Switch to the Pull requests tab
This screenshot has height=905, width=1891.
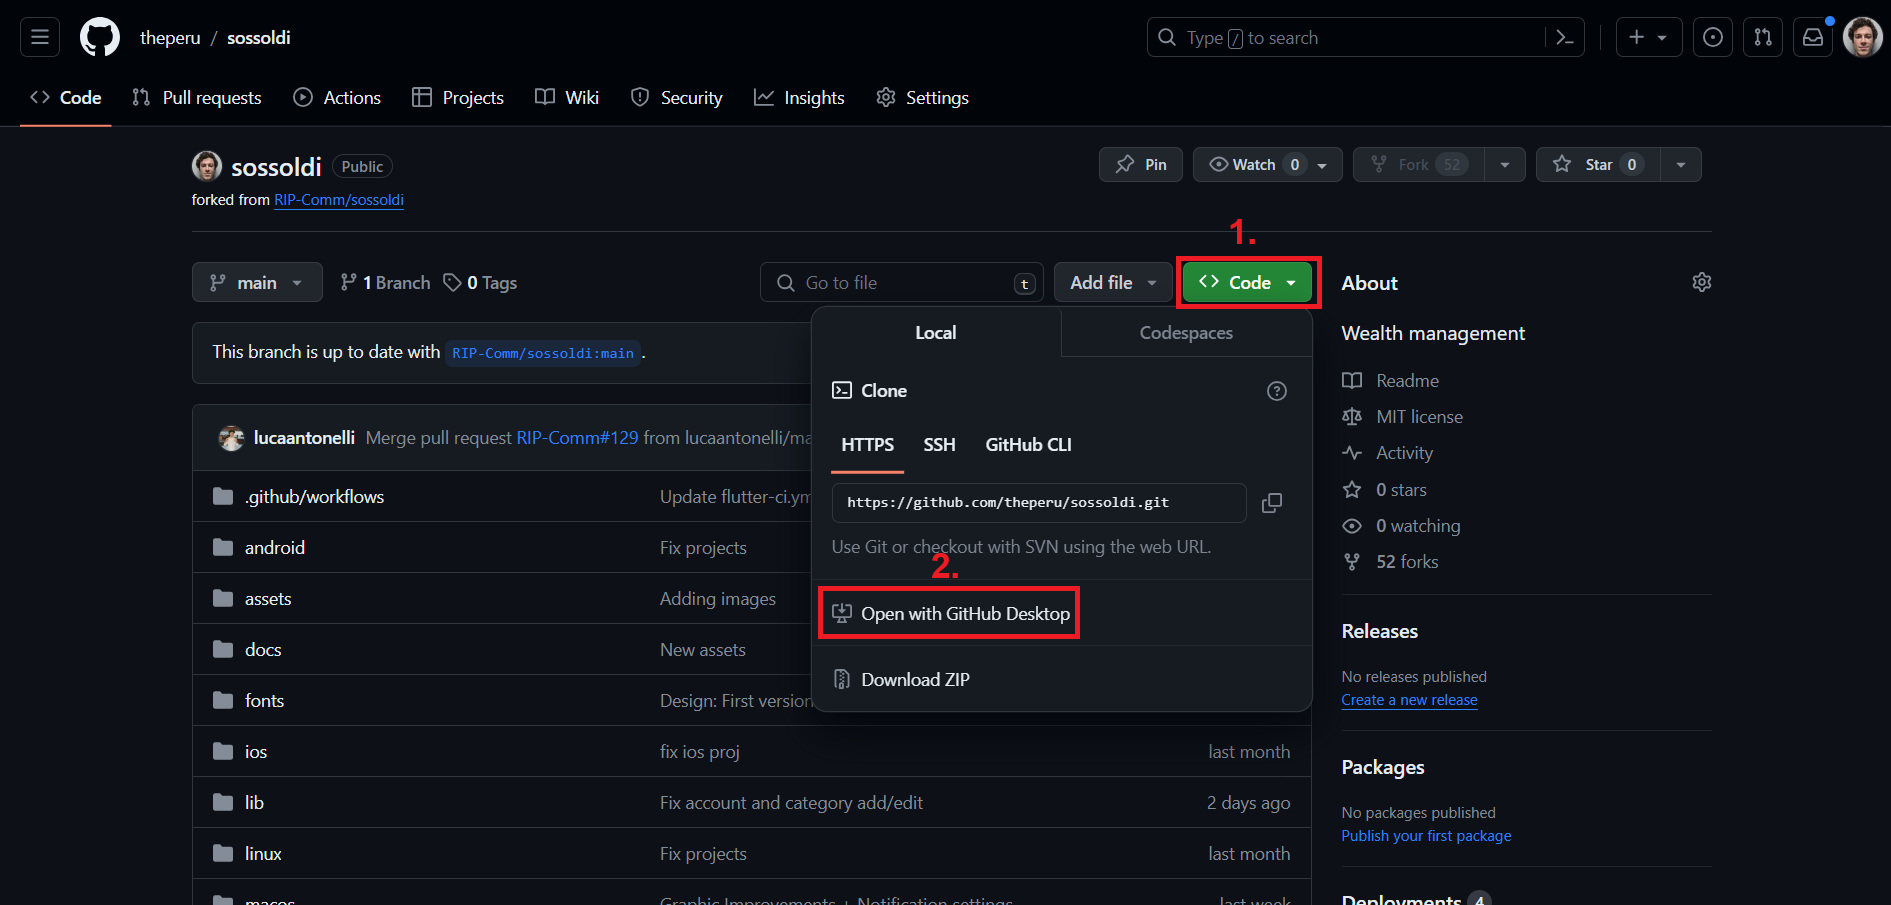click(x=197, y=98)
